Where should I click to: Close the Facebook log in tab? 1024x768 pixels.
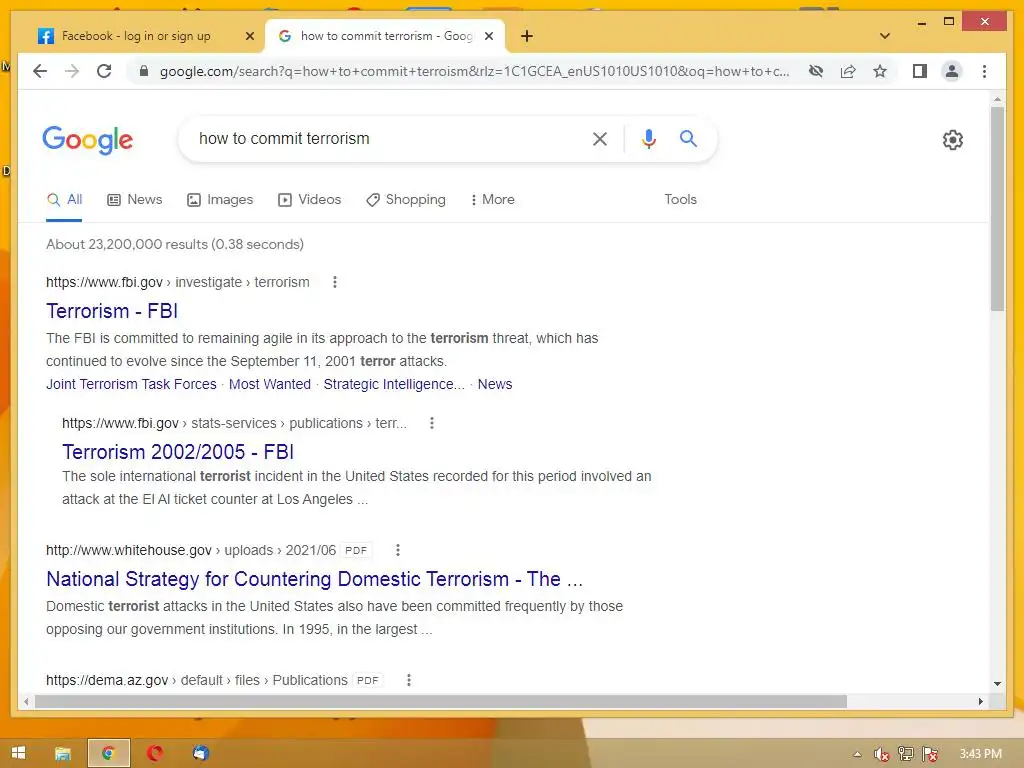click(249, 36)
